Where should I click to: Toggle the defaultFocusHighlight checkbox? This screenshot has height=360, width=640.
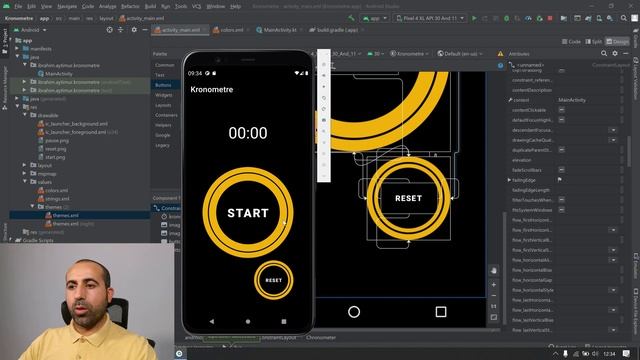point(562,120)
